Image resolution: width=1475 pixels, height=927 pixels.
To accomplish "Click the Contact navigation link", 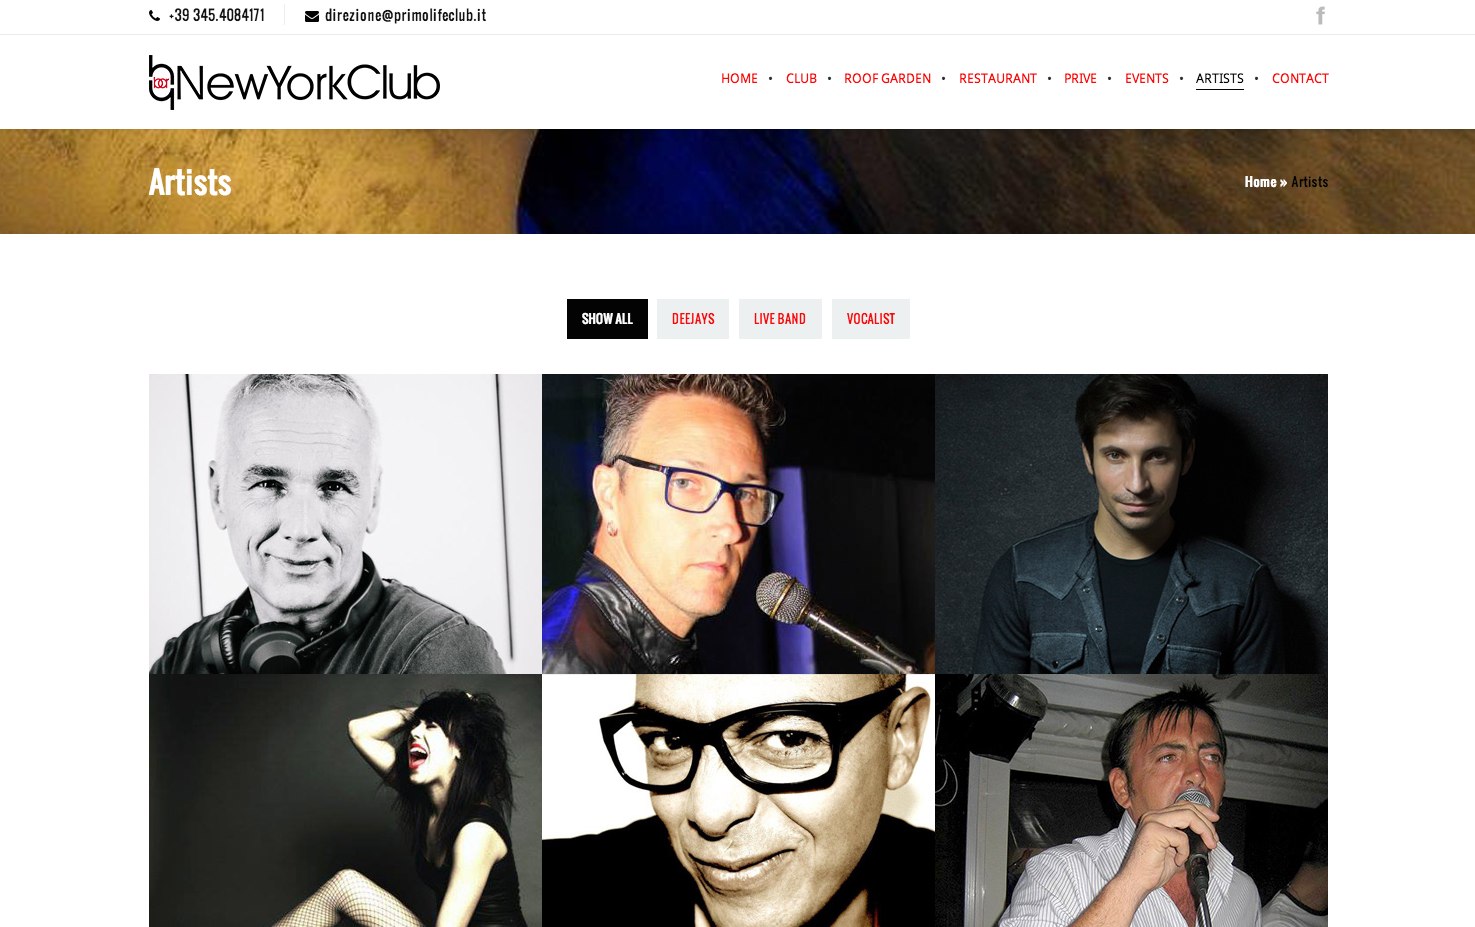I will (x=1300, y=78).
